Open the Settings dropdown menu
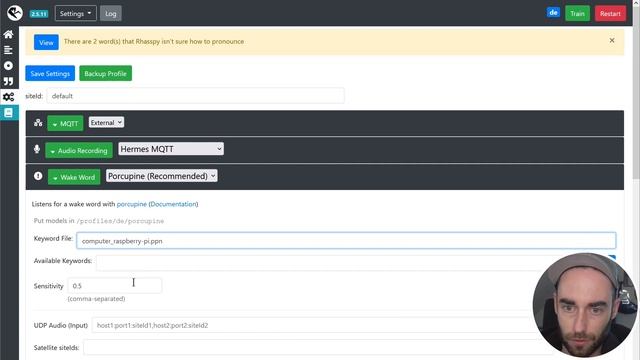The image size is (640, 360). coord(76,13)
